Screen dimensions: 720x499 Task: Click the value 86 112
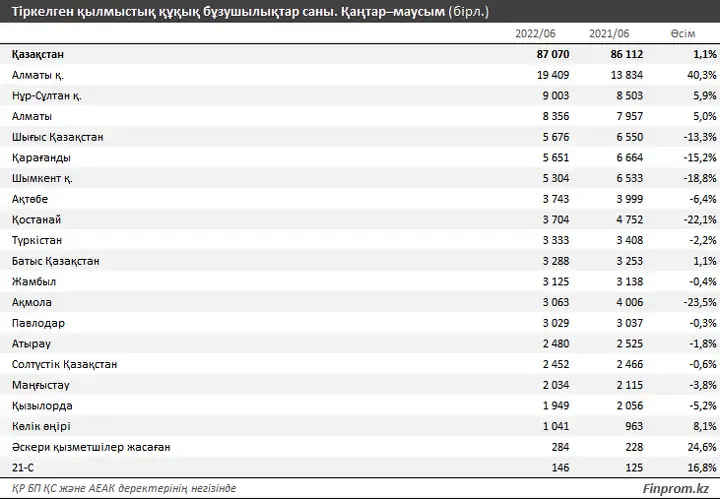click(x=626, y=54)
